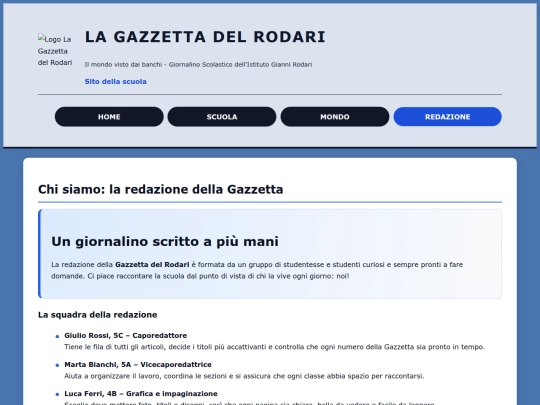Click the bold 'Gazzetta del Rodari' text
Screen dimensions: 540x405
152,264
